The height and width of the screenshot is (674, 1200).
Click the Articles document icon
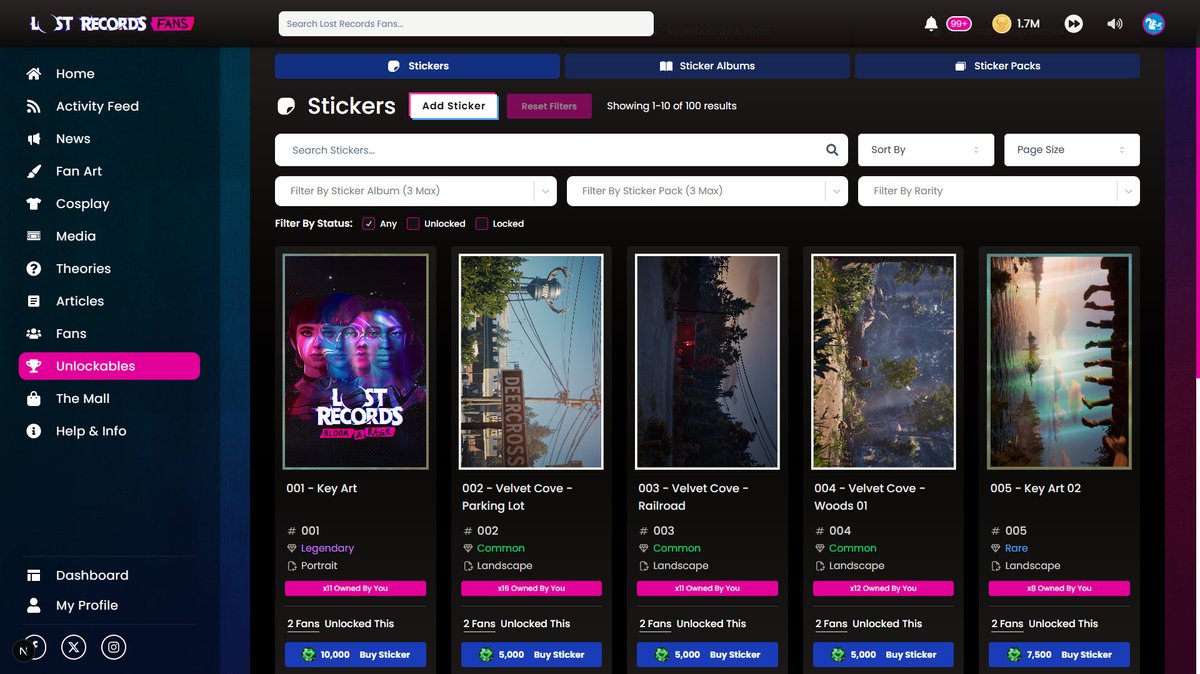34,301
